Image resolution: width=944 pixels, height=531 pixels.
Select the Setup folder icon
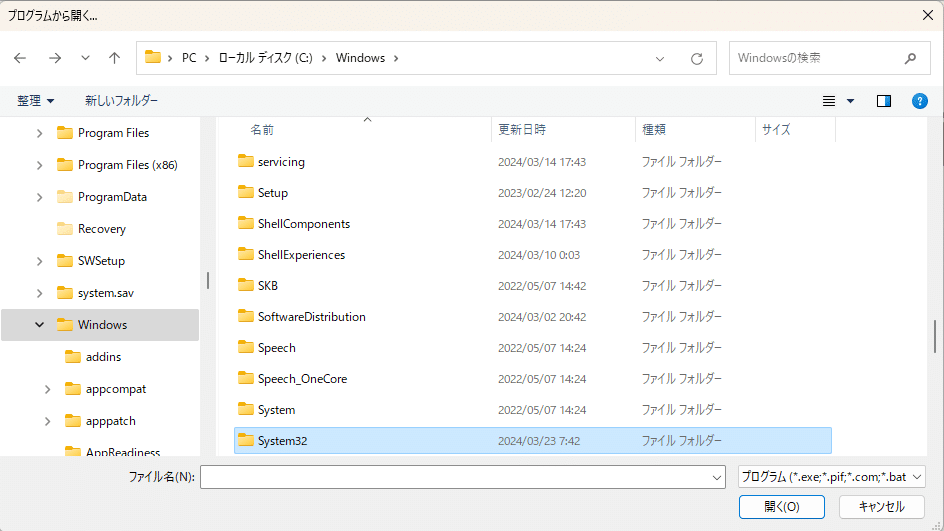(246, 192)
